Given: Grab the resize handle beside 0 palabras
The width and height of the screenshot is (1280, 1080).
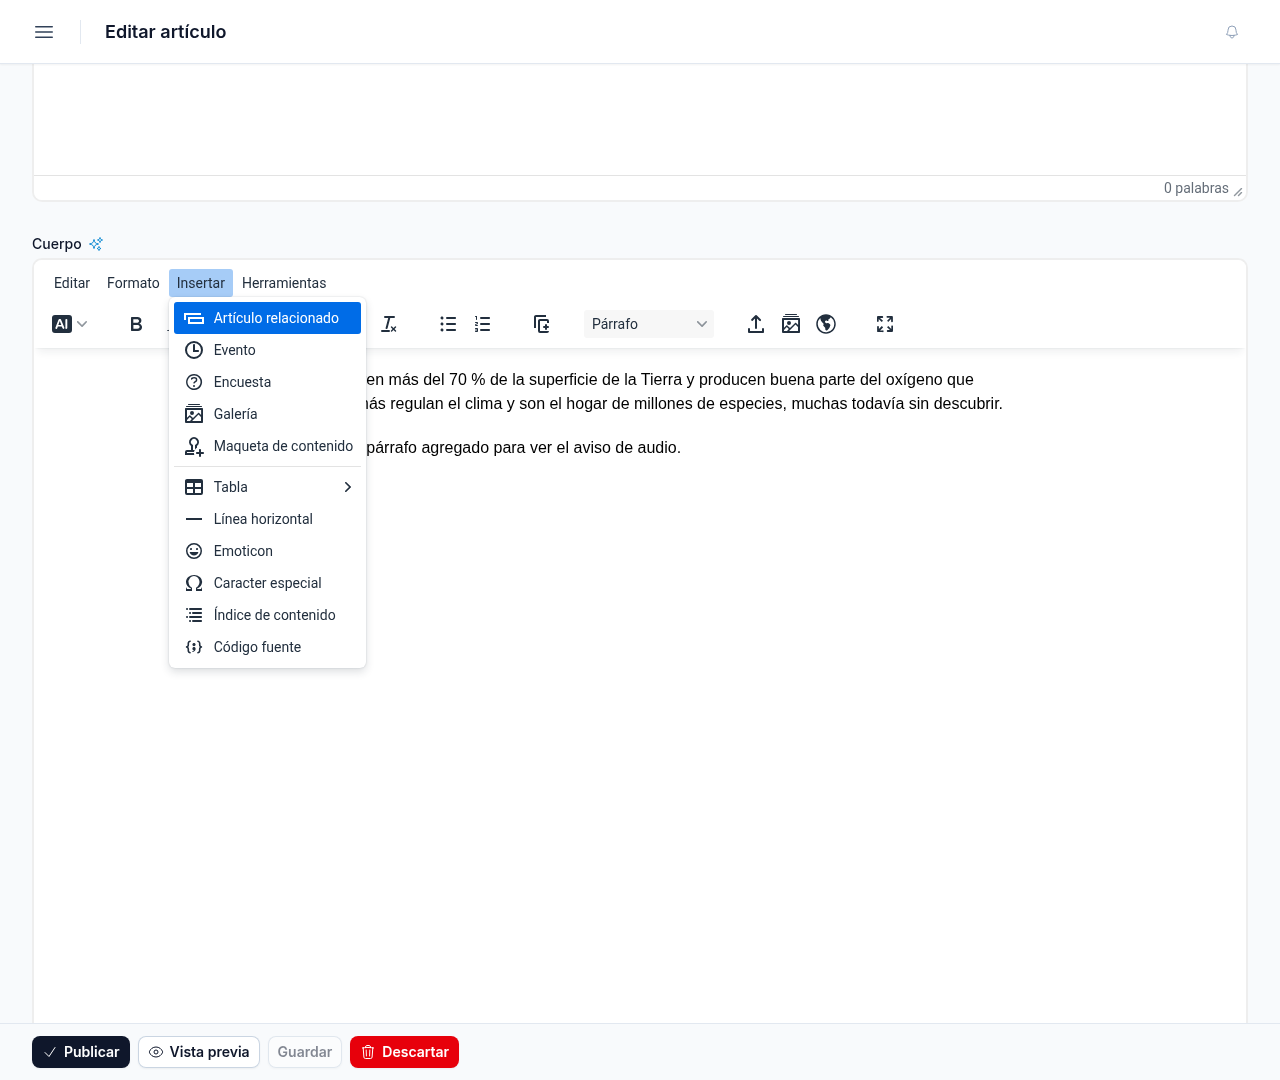Looking at the screenshot, I should click(x=1238, y=192).
